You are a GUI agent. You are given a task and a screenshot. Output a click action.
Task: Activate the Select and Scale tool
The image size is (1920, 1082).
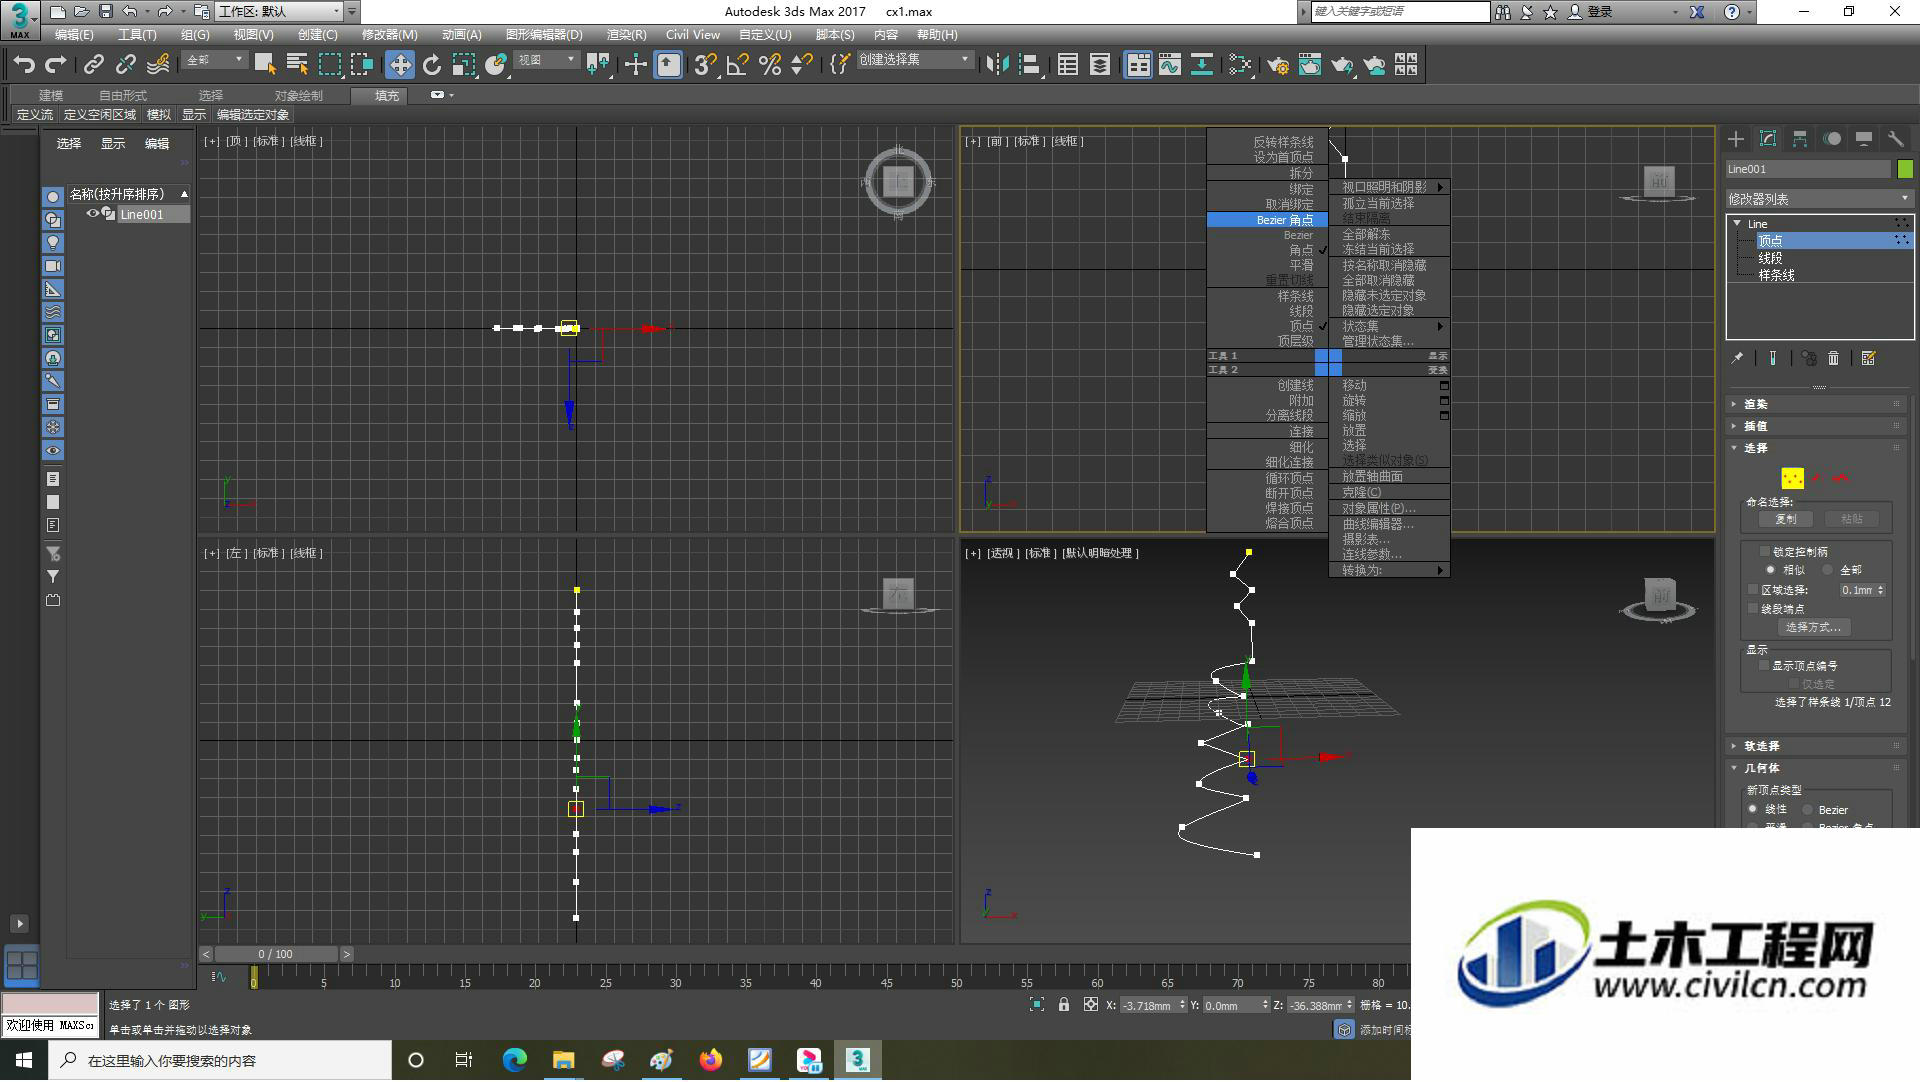464,65
